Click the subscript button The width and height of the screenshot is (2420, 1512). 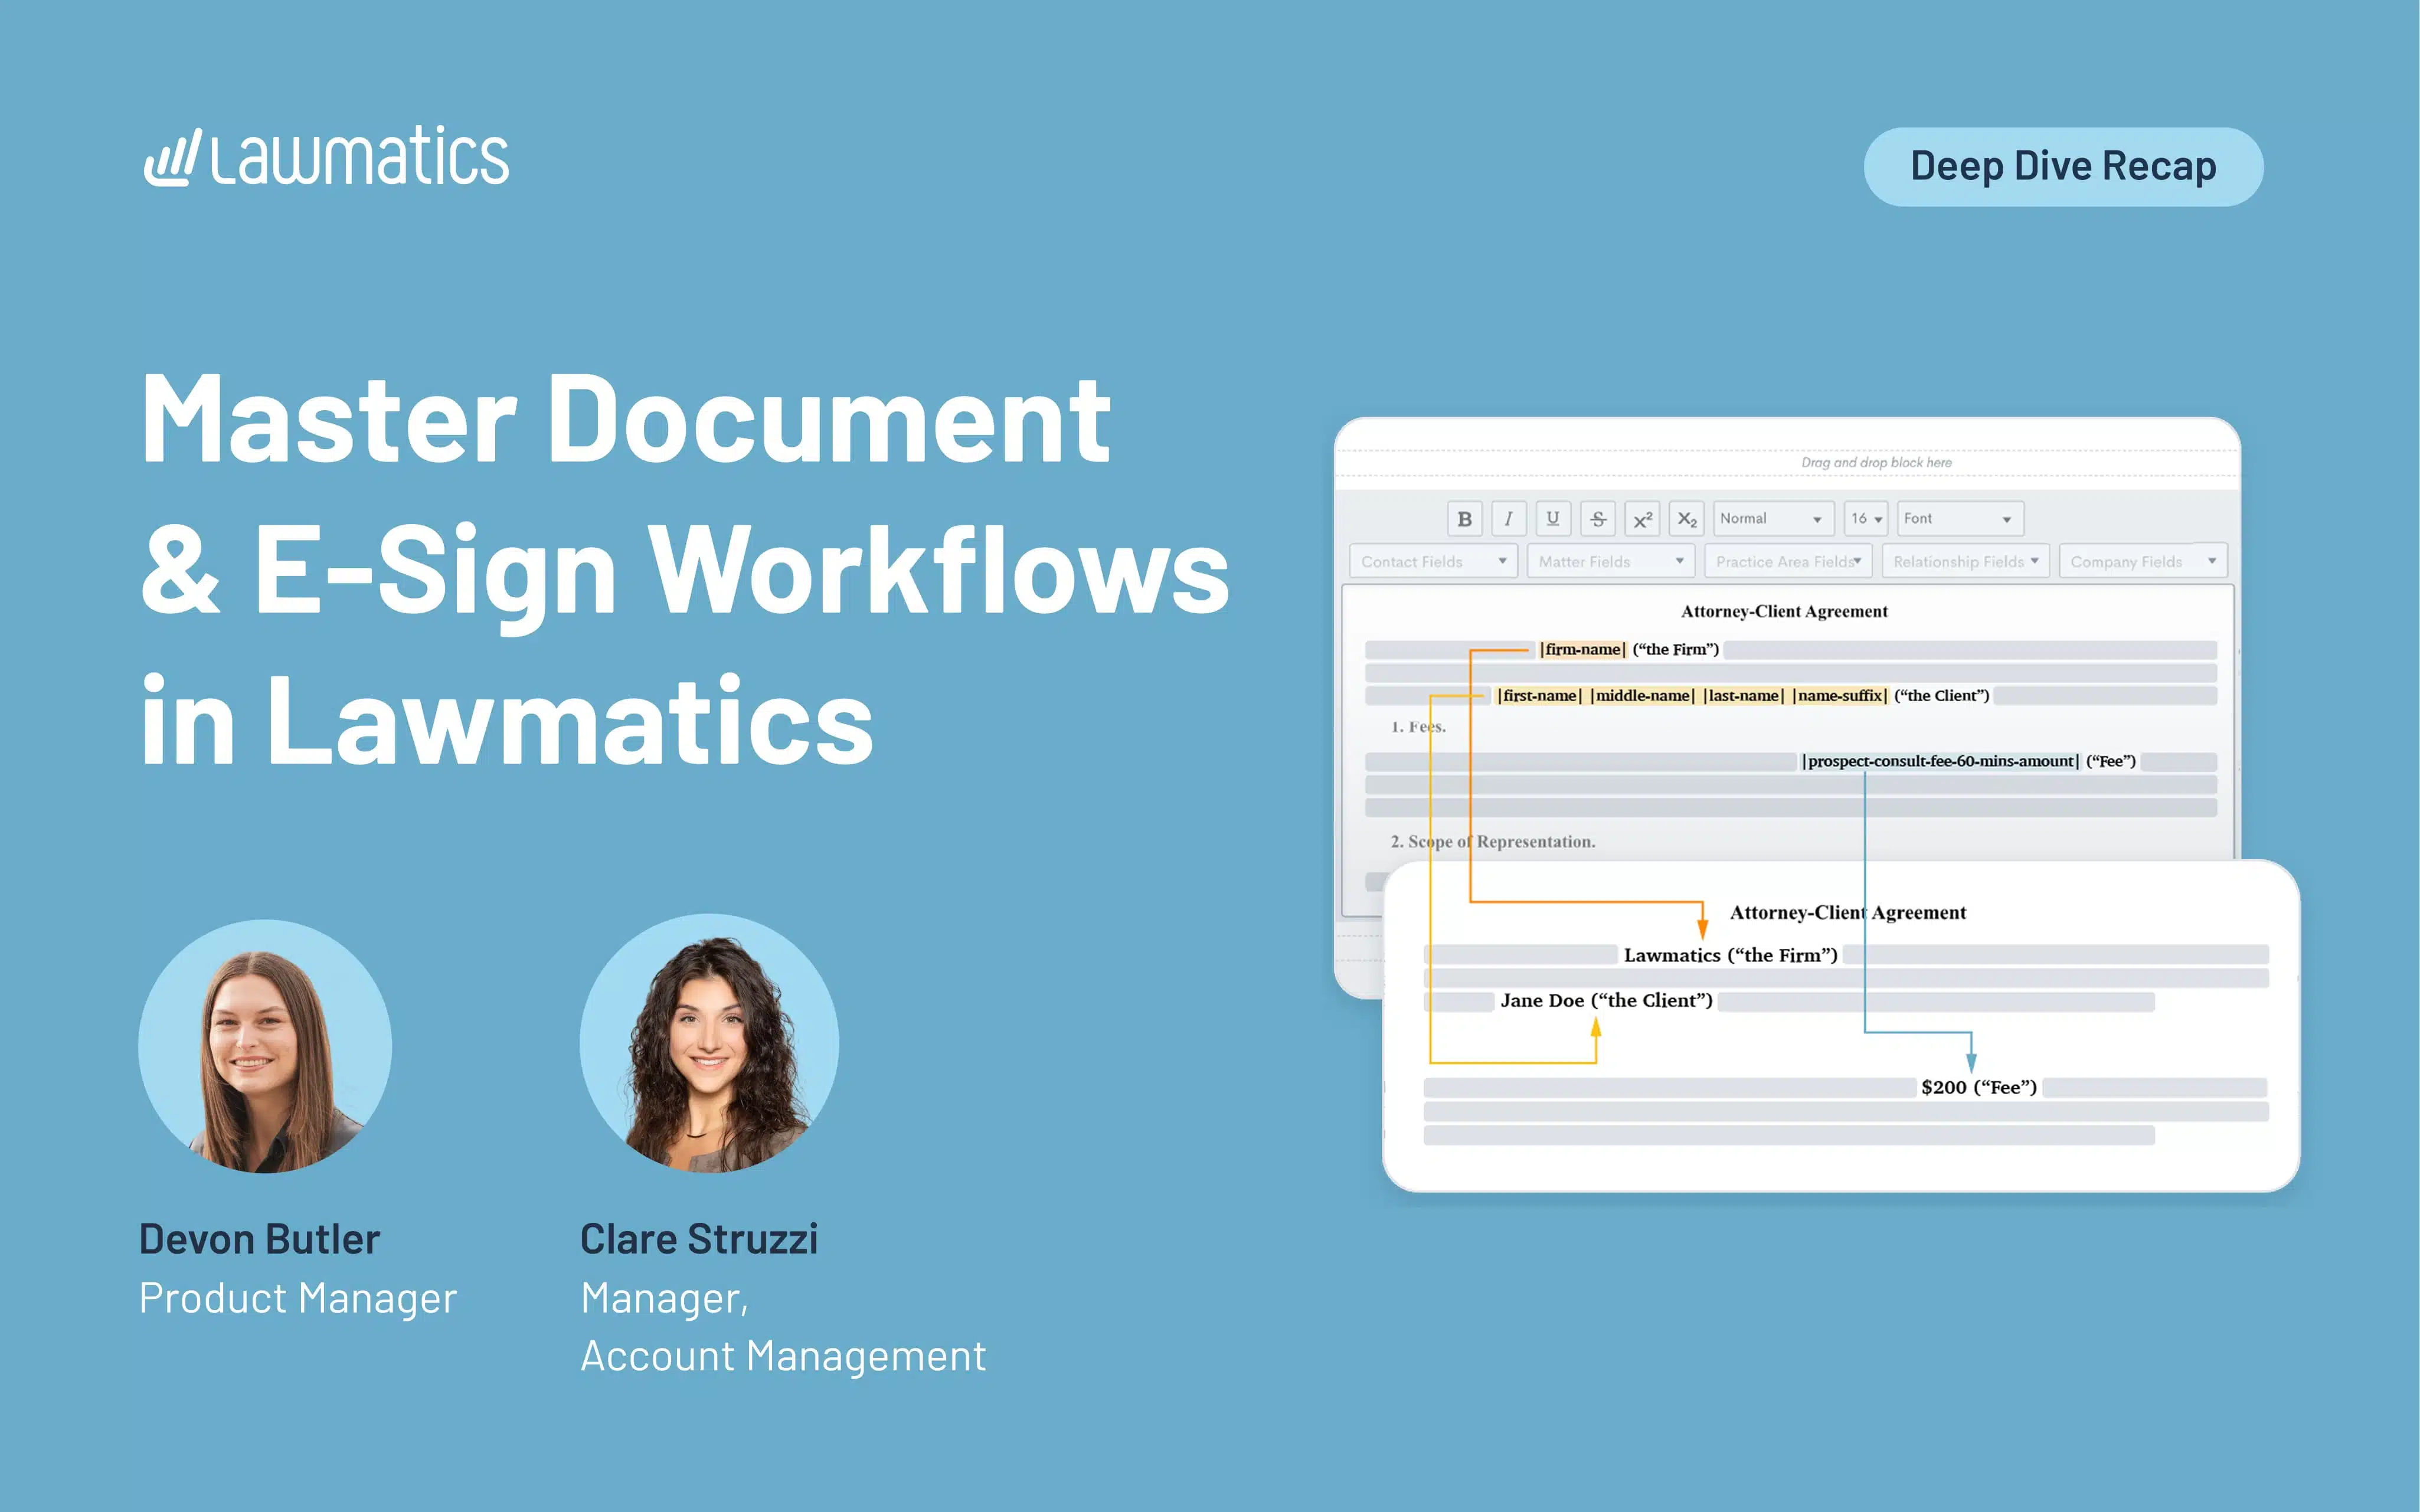[x=1686, y=519]
